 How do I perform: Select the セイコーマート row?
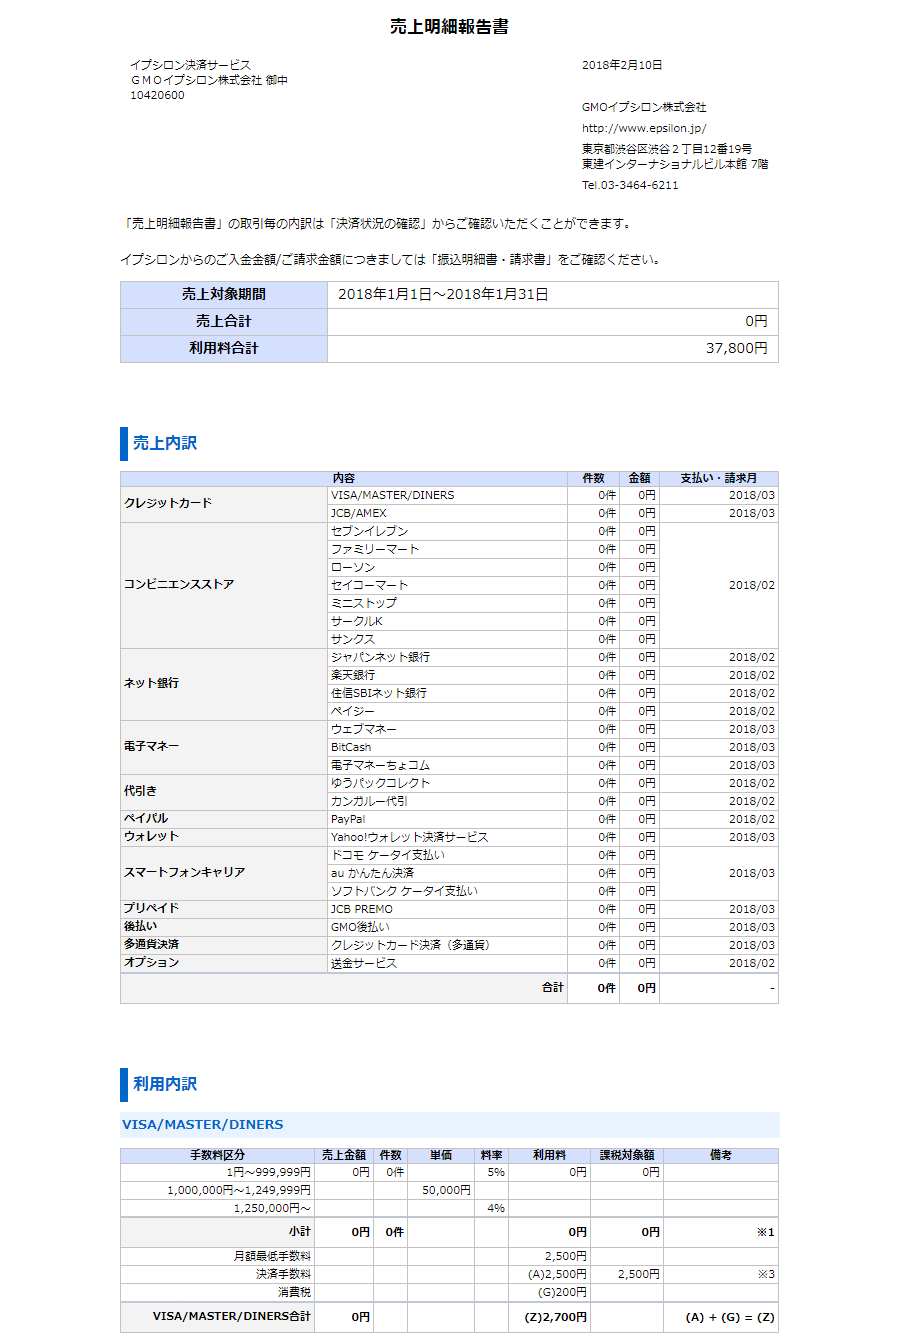493,586
